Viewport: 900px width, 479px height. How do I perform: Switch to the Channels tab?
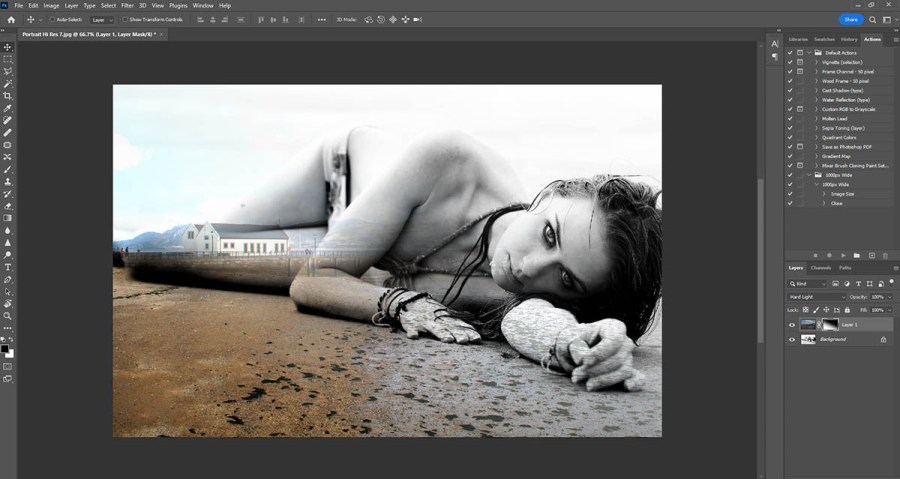(x=821, y=268)
